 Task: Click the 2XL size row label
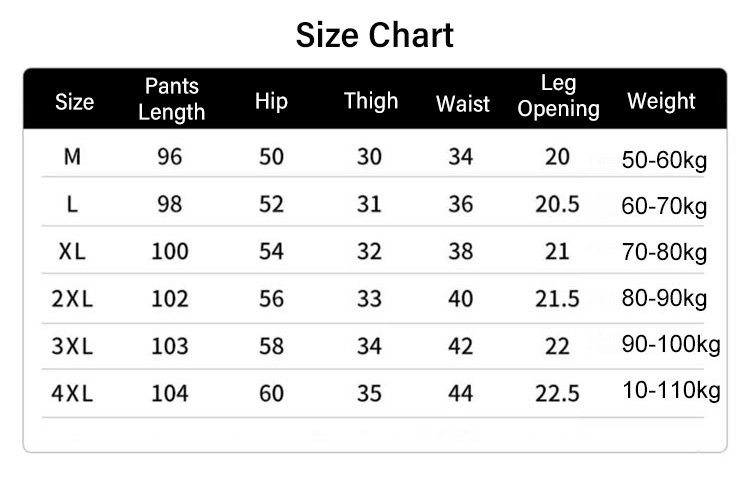[72, 299]
